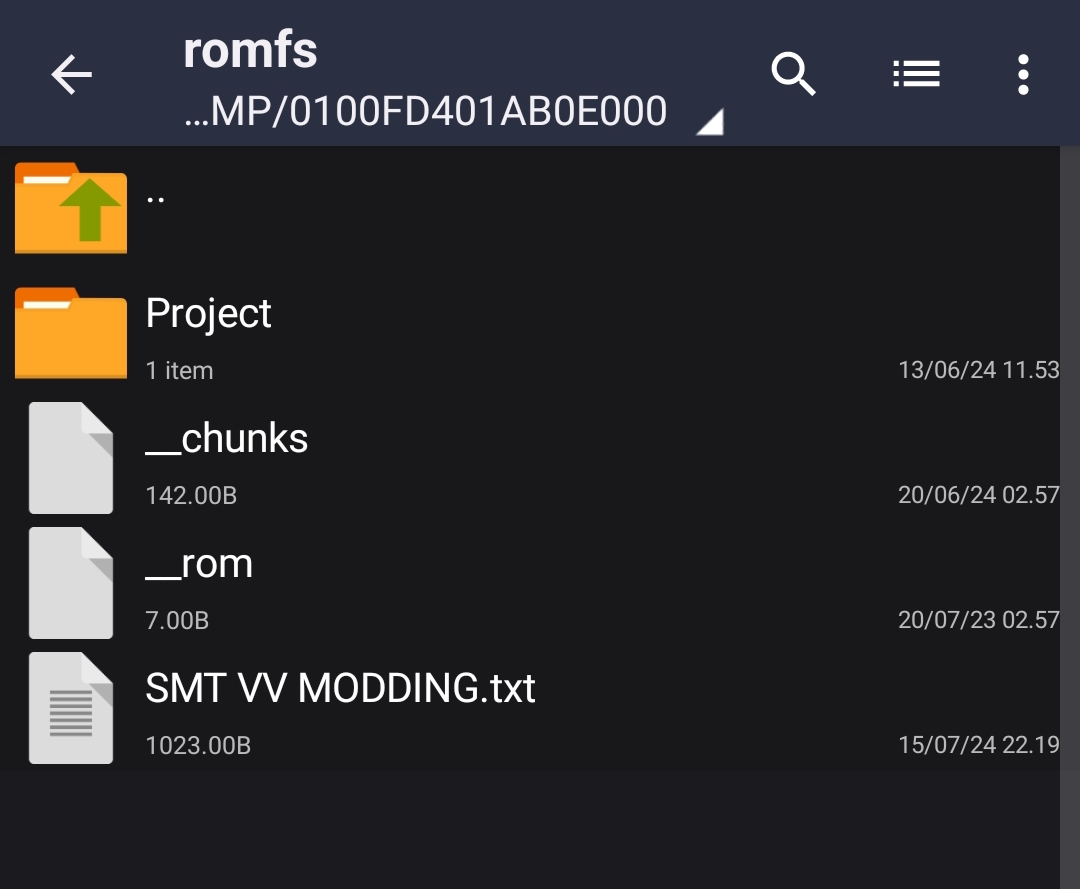Click the vertical scrollbar on right edge
The image size is (1080, 889).
(1070, 516)
